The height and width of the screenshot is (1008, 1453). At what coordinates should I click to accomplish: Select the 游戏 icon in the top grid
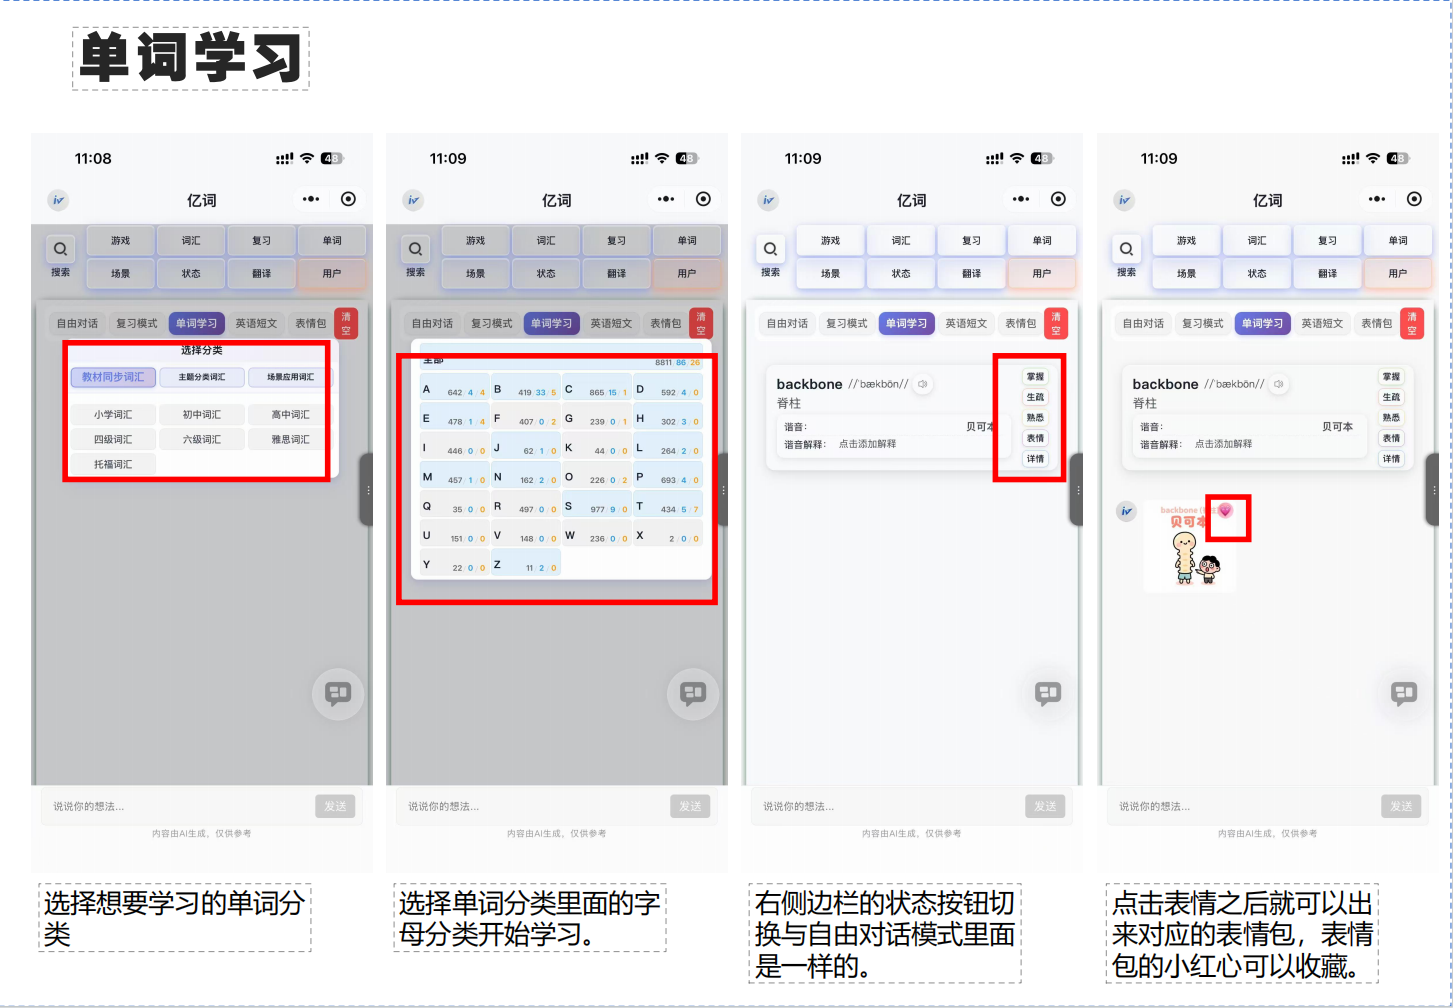click(120, 240)
